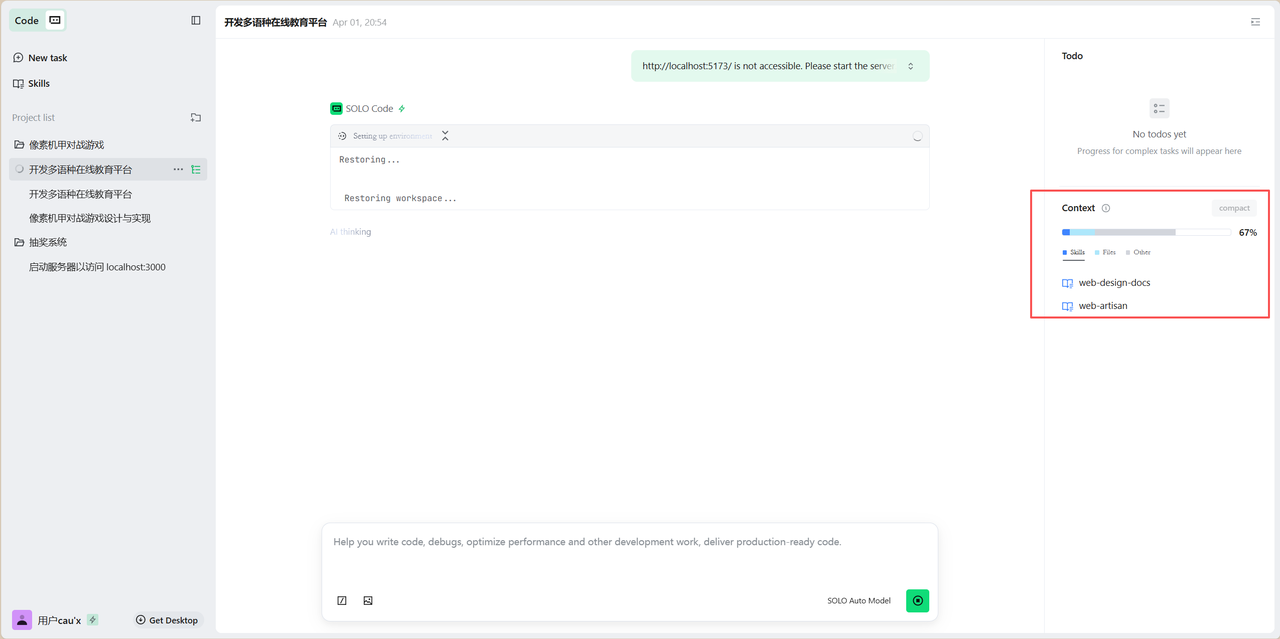This screenshot has height=639, width=1280.
Task: Switch to the Other context tab
Action: (x=1138, y=253)
